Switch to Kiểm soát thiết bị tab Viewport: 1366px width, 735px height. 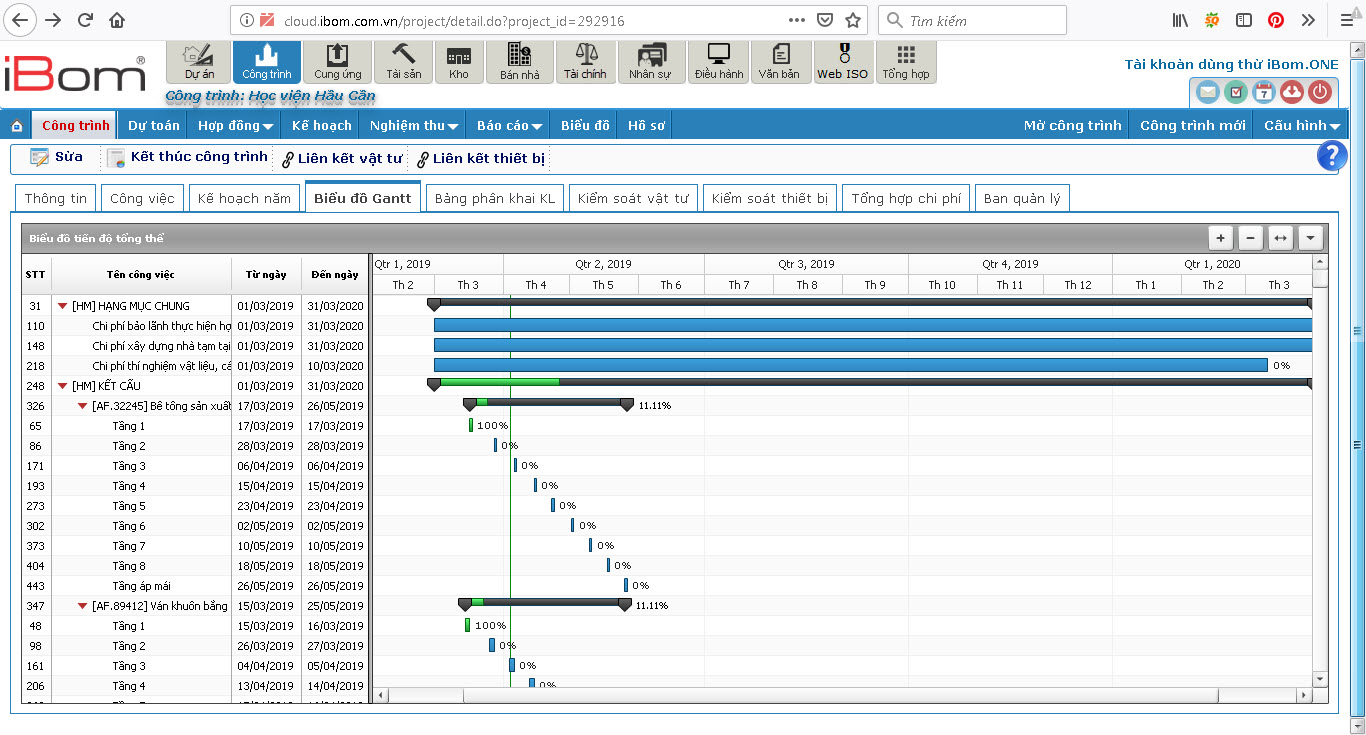(770, 198)
